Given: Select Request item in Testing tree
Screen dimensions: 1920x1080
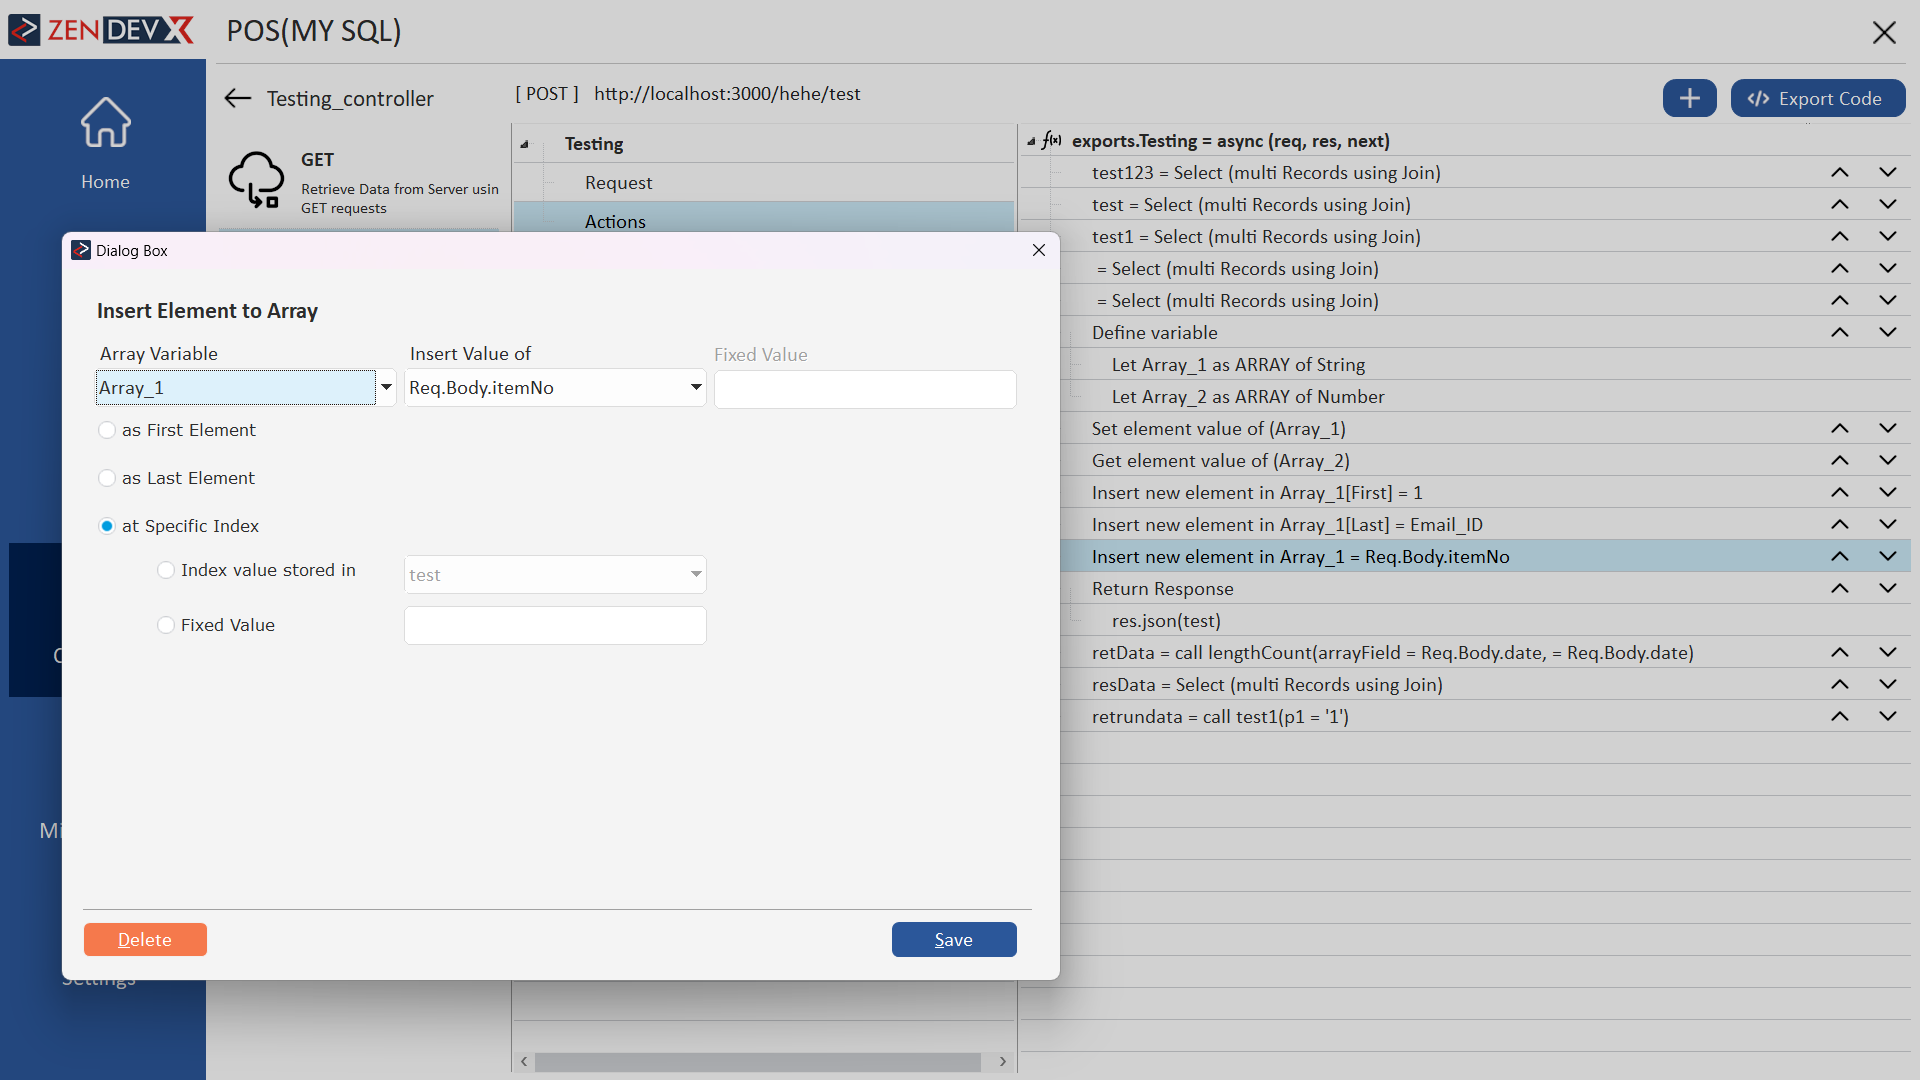Looking at the screenshot, I should pos(618,183).
